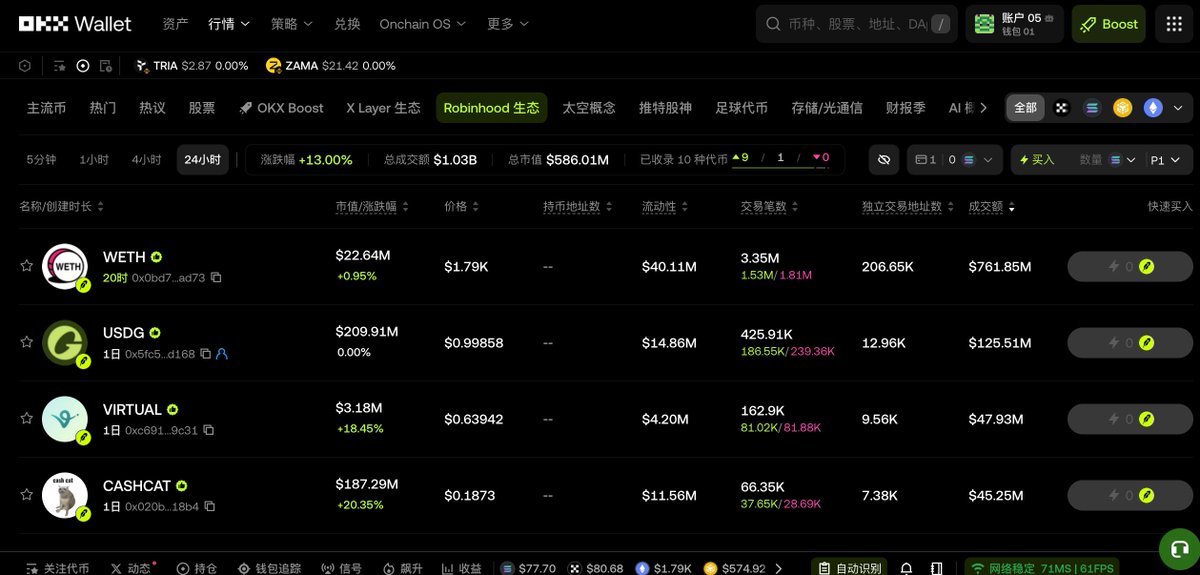The image size is (1200, 575).
Task: Copy the USDG contract address
Action: [x=205, y=354]
